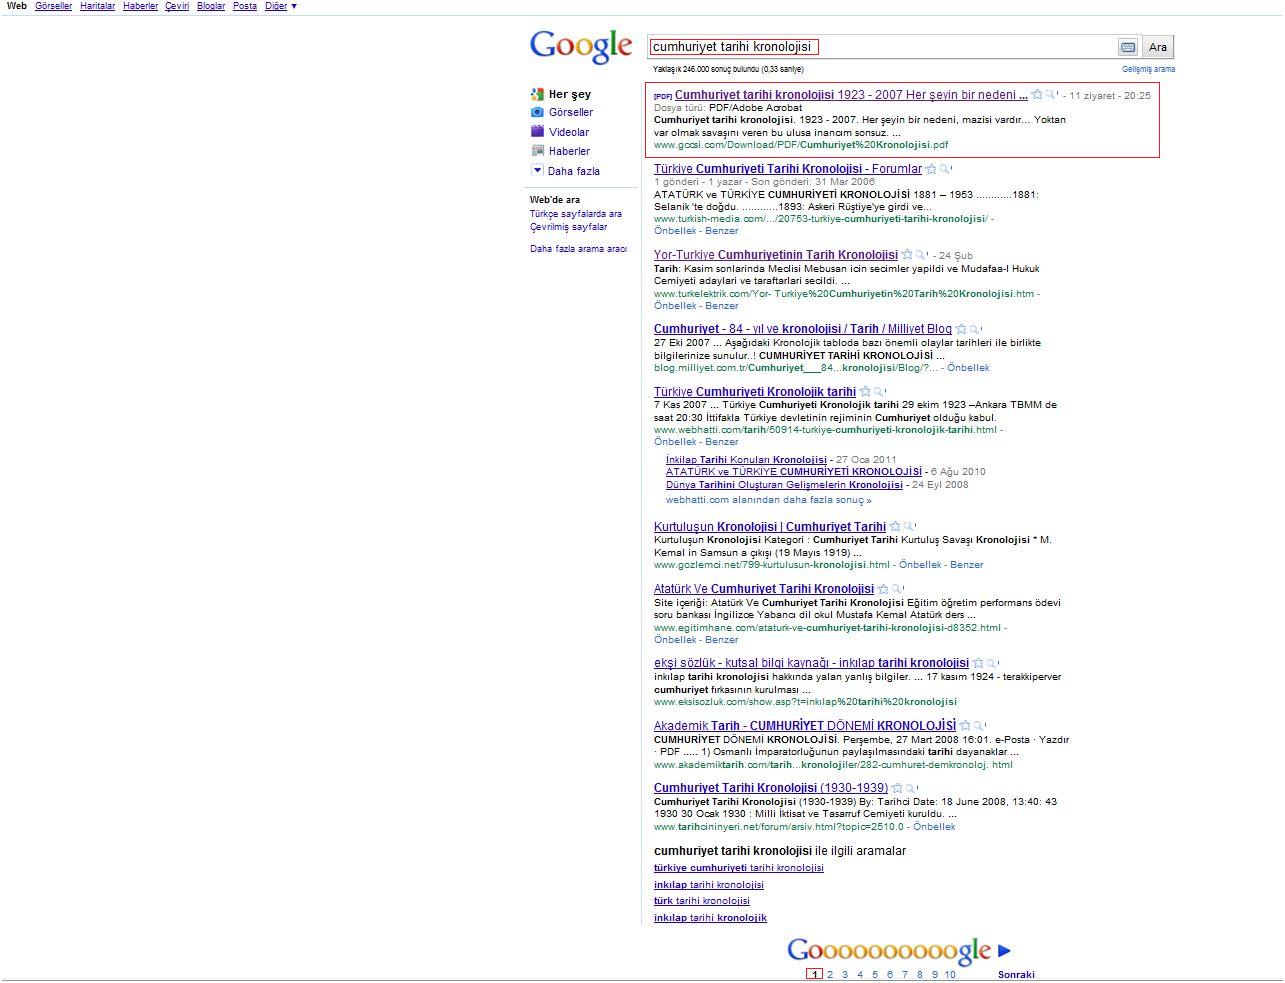Star the 'Atatürk Ve Cumhuriyet Tarihi Kronolojisi' result
The width and height of the screenshot is (1285, 983).
[x=883, y=589]
